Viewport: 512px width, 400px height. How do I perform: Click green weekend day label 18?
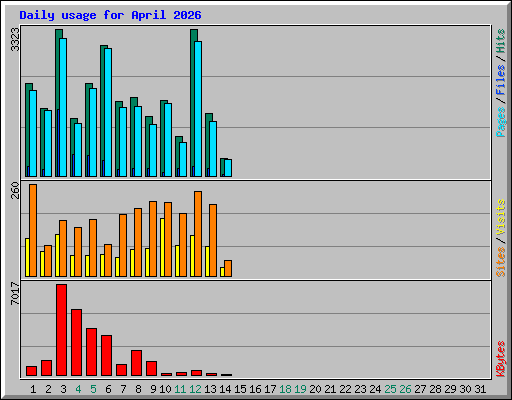[x=285, y=389]
